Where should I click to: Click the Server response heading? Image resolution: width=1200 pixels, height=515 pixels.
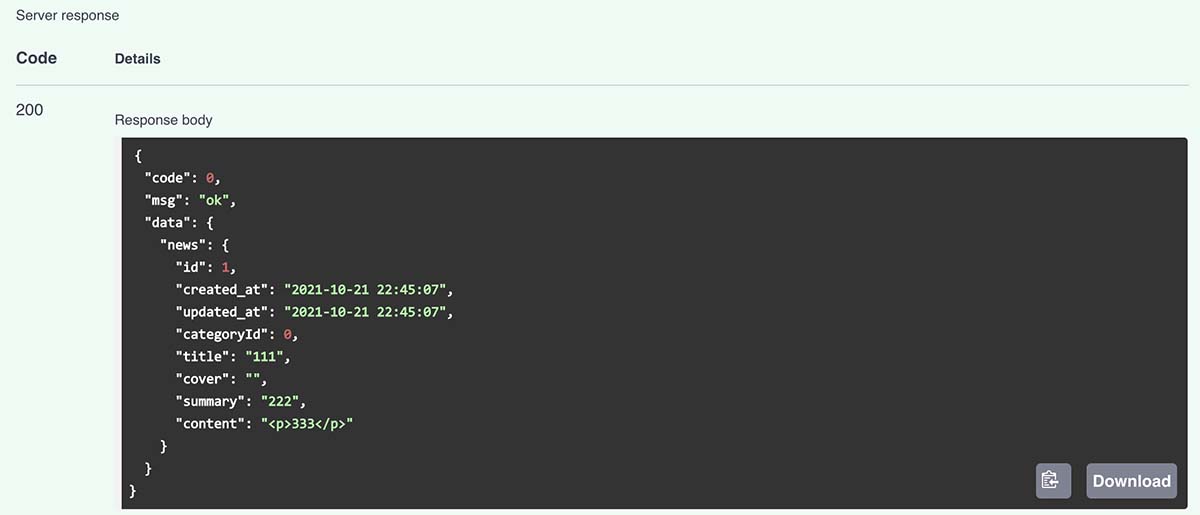point(67,16)
